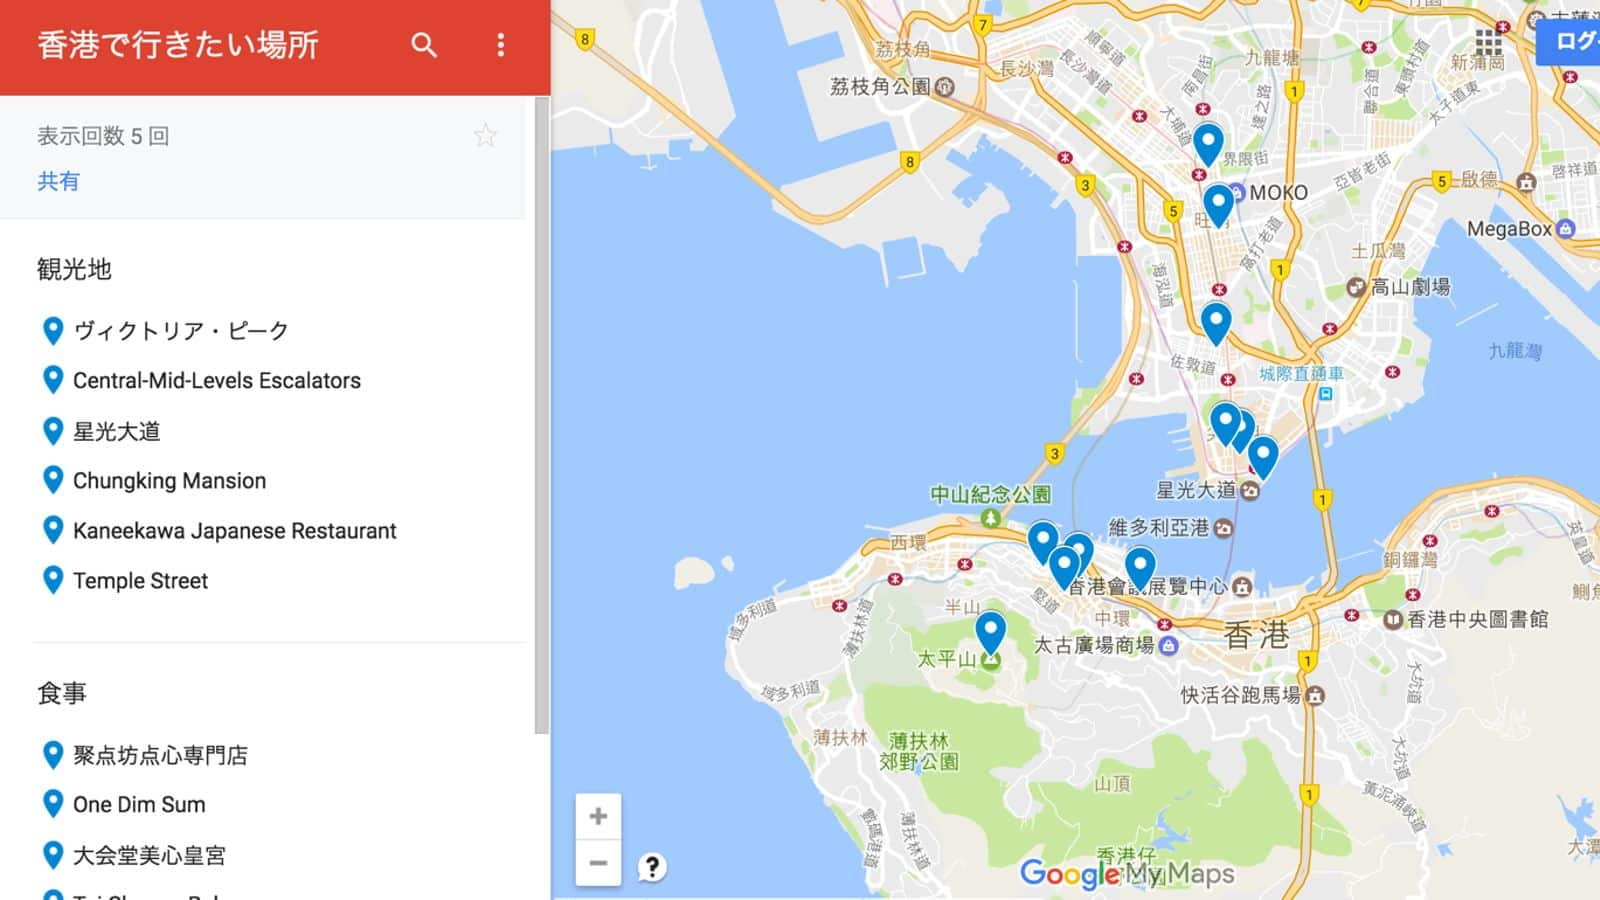The image size is (1600, 900).
Task: Click the pin icon beside One Dim Sum
Action: tap(53, 804)
